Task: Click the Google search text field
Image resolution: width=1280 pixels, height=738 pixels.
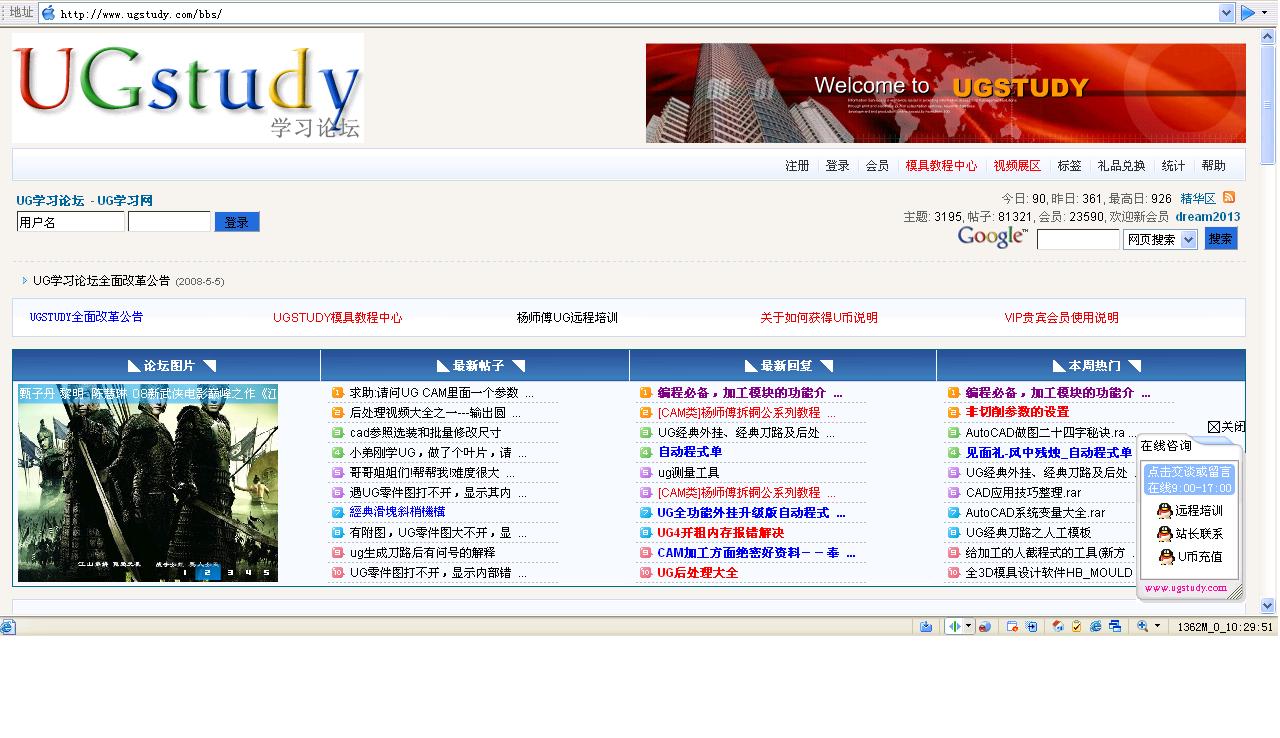Action: [1078, 239]
